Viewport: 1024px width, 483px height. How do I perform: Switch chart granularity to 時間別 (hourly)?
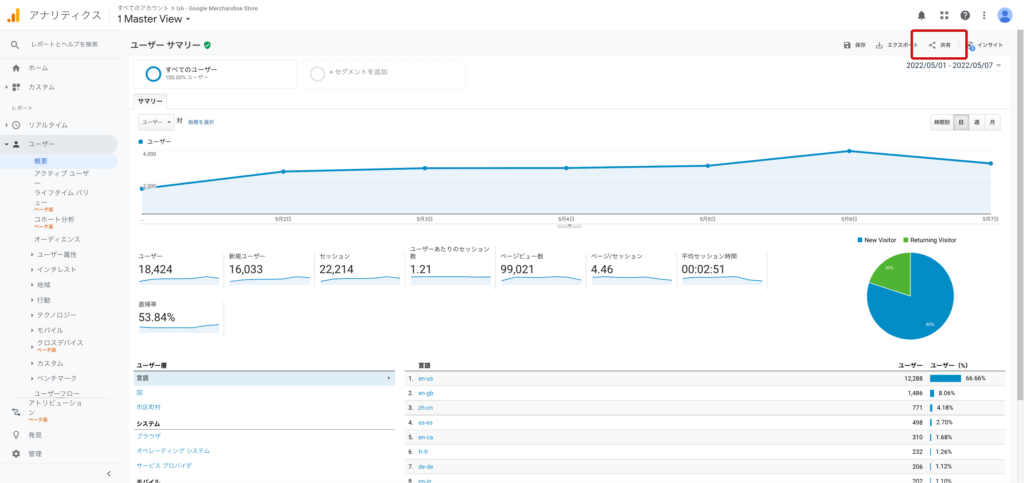[940, 122]
